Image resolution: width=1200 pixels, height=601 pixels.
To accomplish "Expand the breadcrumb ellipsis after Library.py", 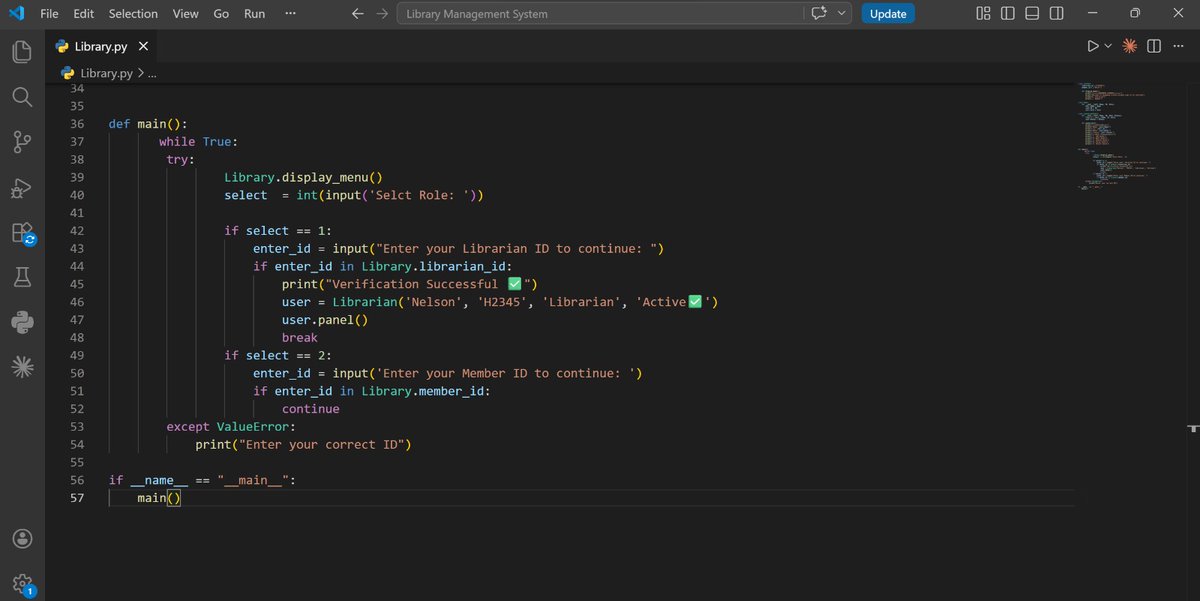I will coord(152,73).
